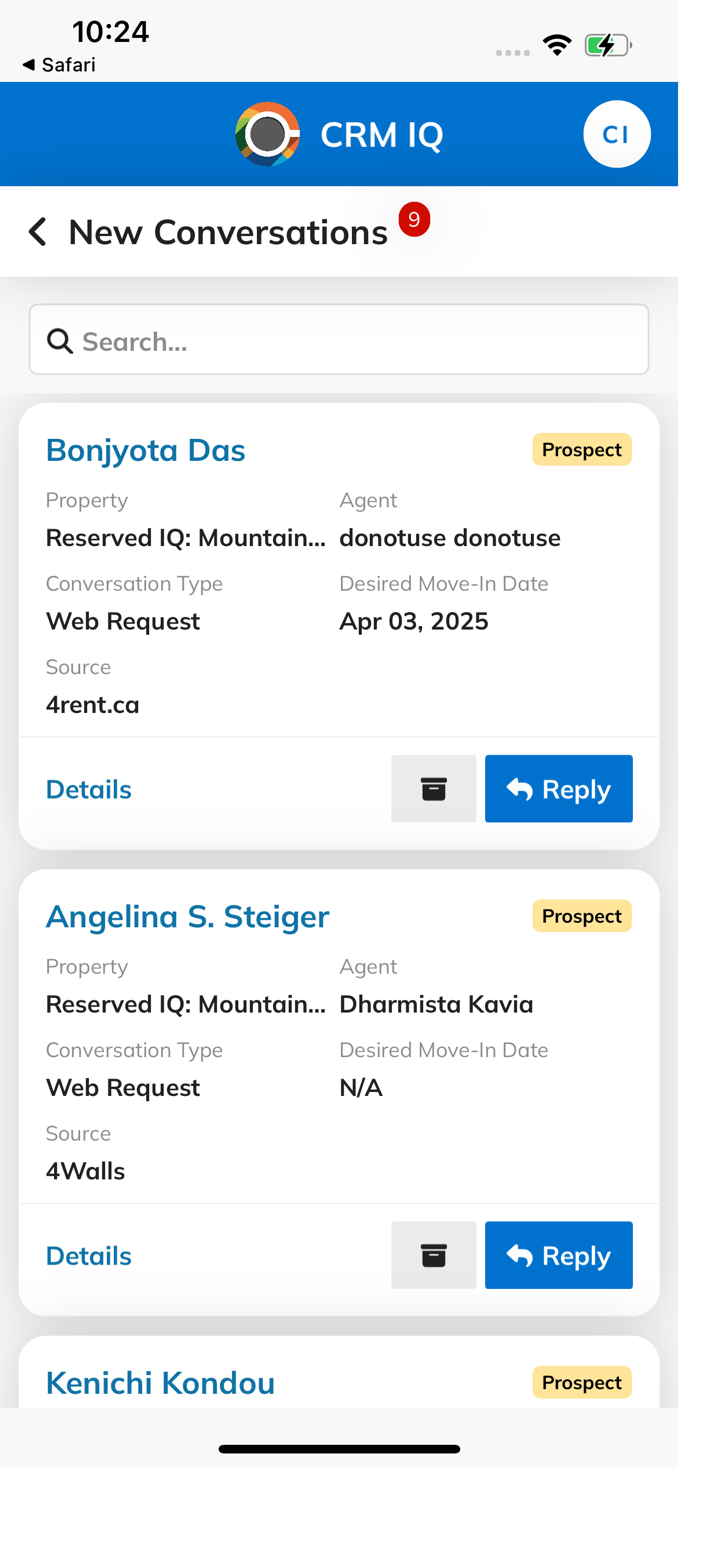Open the Angelina S. Steiger name link
Screen dimensions: 720x1558
point(188,916)
